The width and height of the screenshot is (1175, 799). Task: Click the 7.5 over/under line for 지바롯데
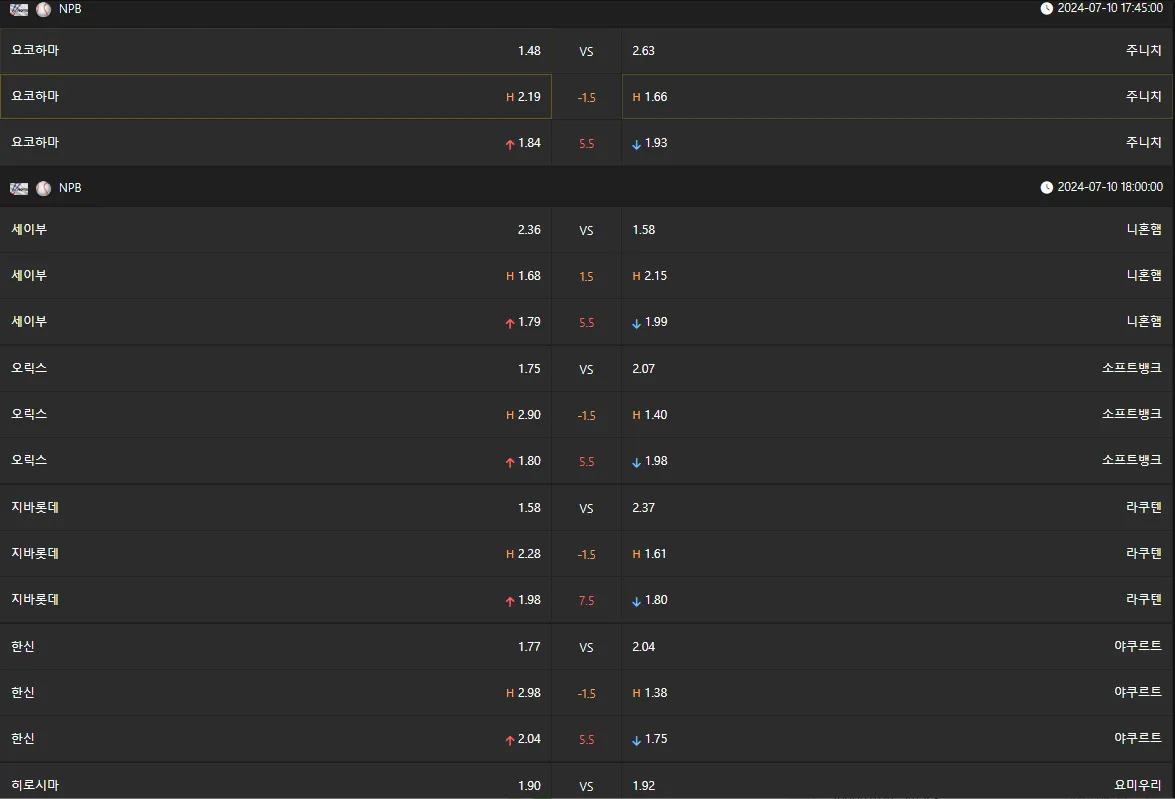click(x=587, y=600)
